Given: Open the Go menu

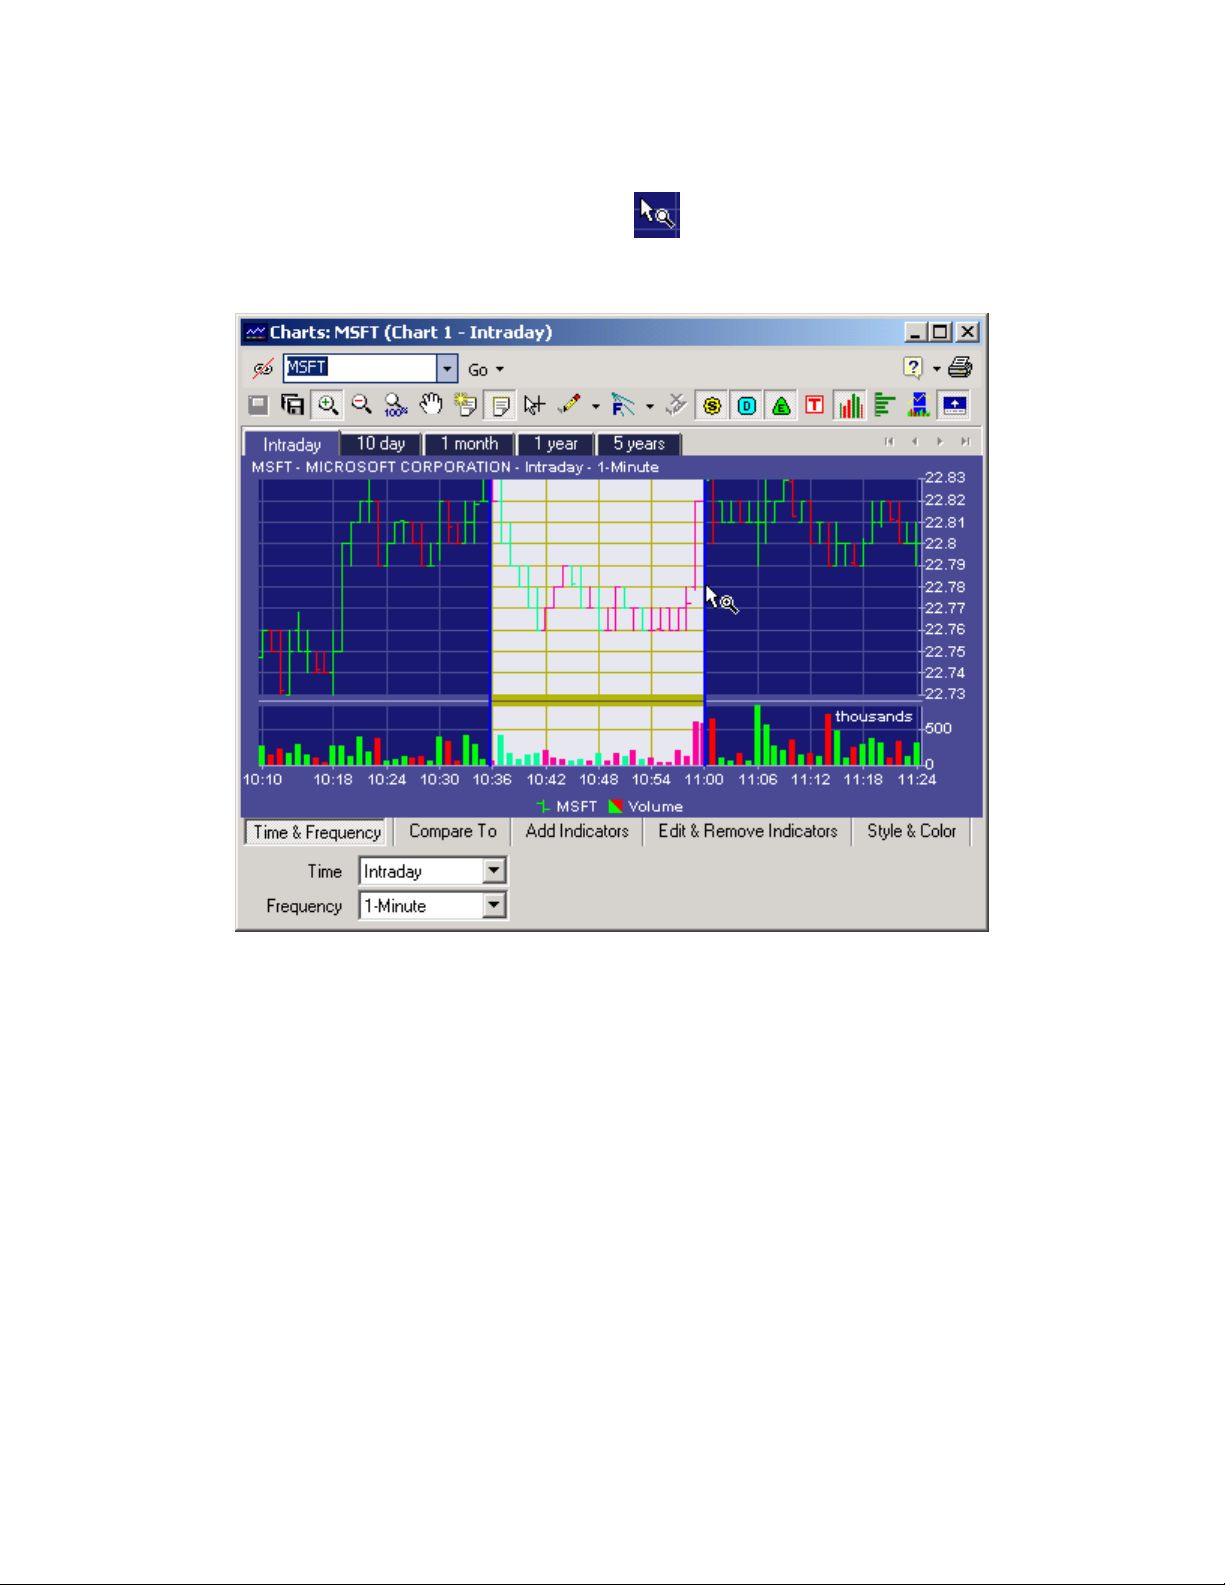Looking at the screenshot, I should coord(486,370).
